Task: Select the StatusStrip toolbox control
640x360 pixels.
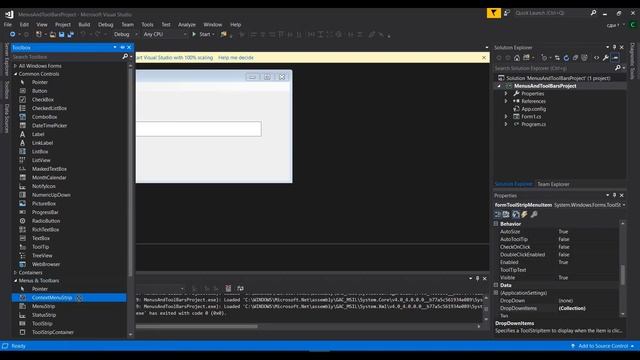Action: coord(44,315)
